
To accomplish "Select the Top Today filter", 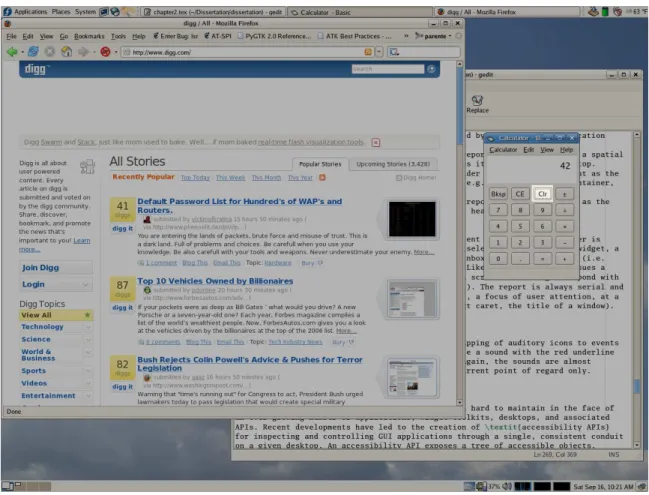I will [195, 178].
